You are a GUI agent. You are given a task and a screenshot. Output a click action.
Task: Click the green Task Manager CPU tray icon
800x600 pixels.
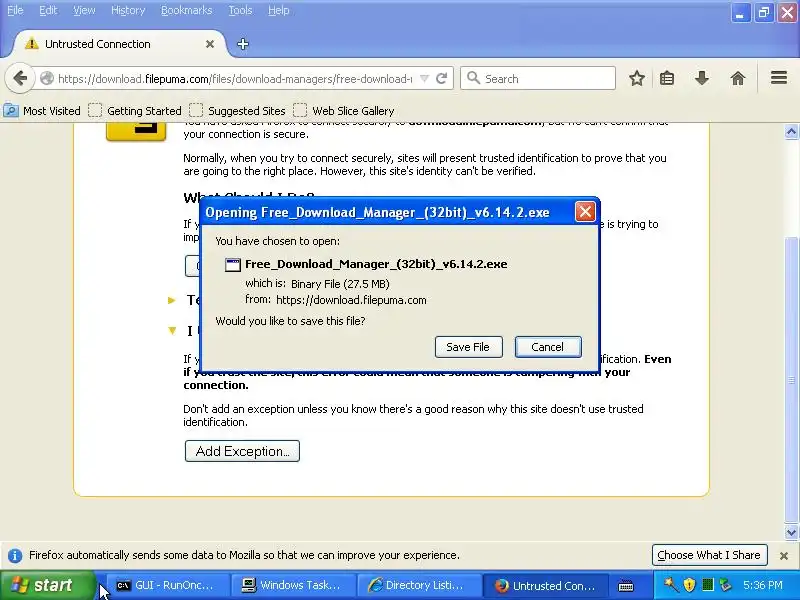[x=707, y=585]
